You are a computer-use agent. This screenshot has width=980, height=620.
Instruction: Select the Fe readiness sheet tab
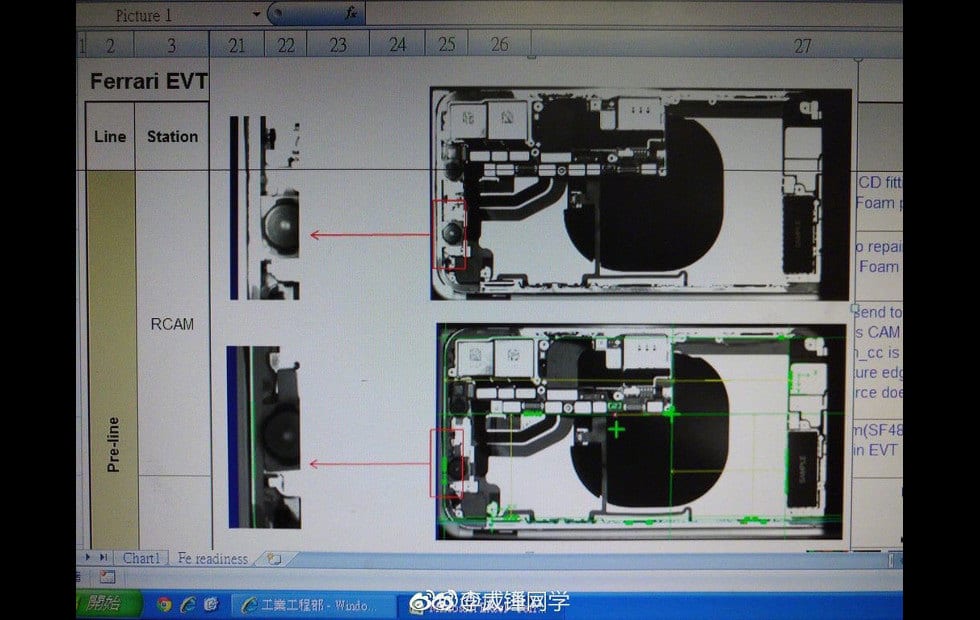[212, 559]
